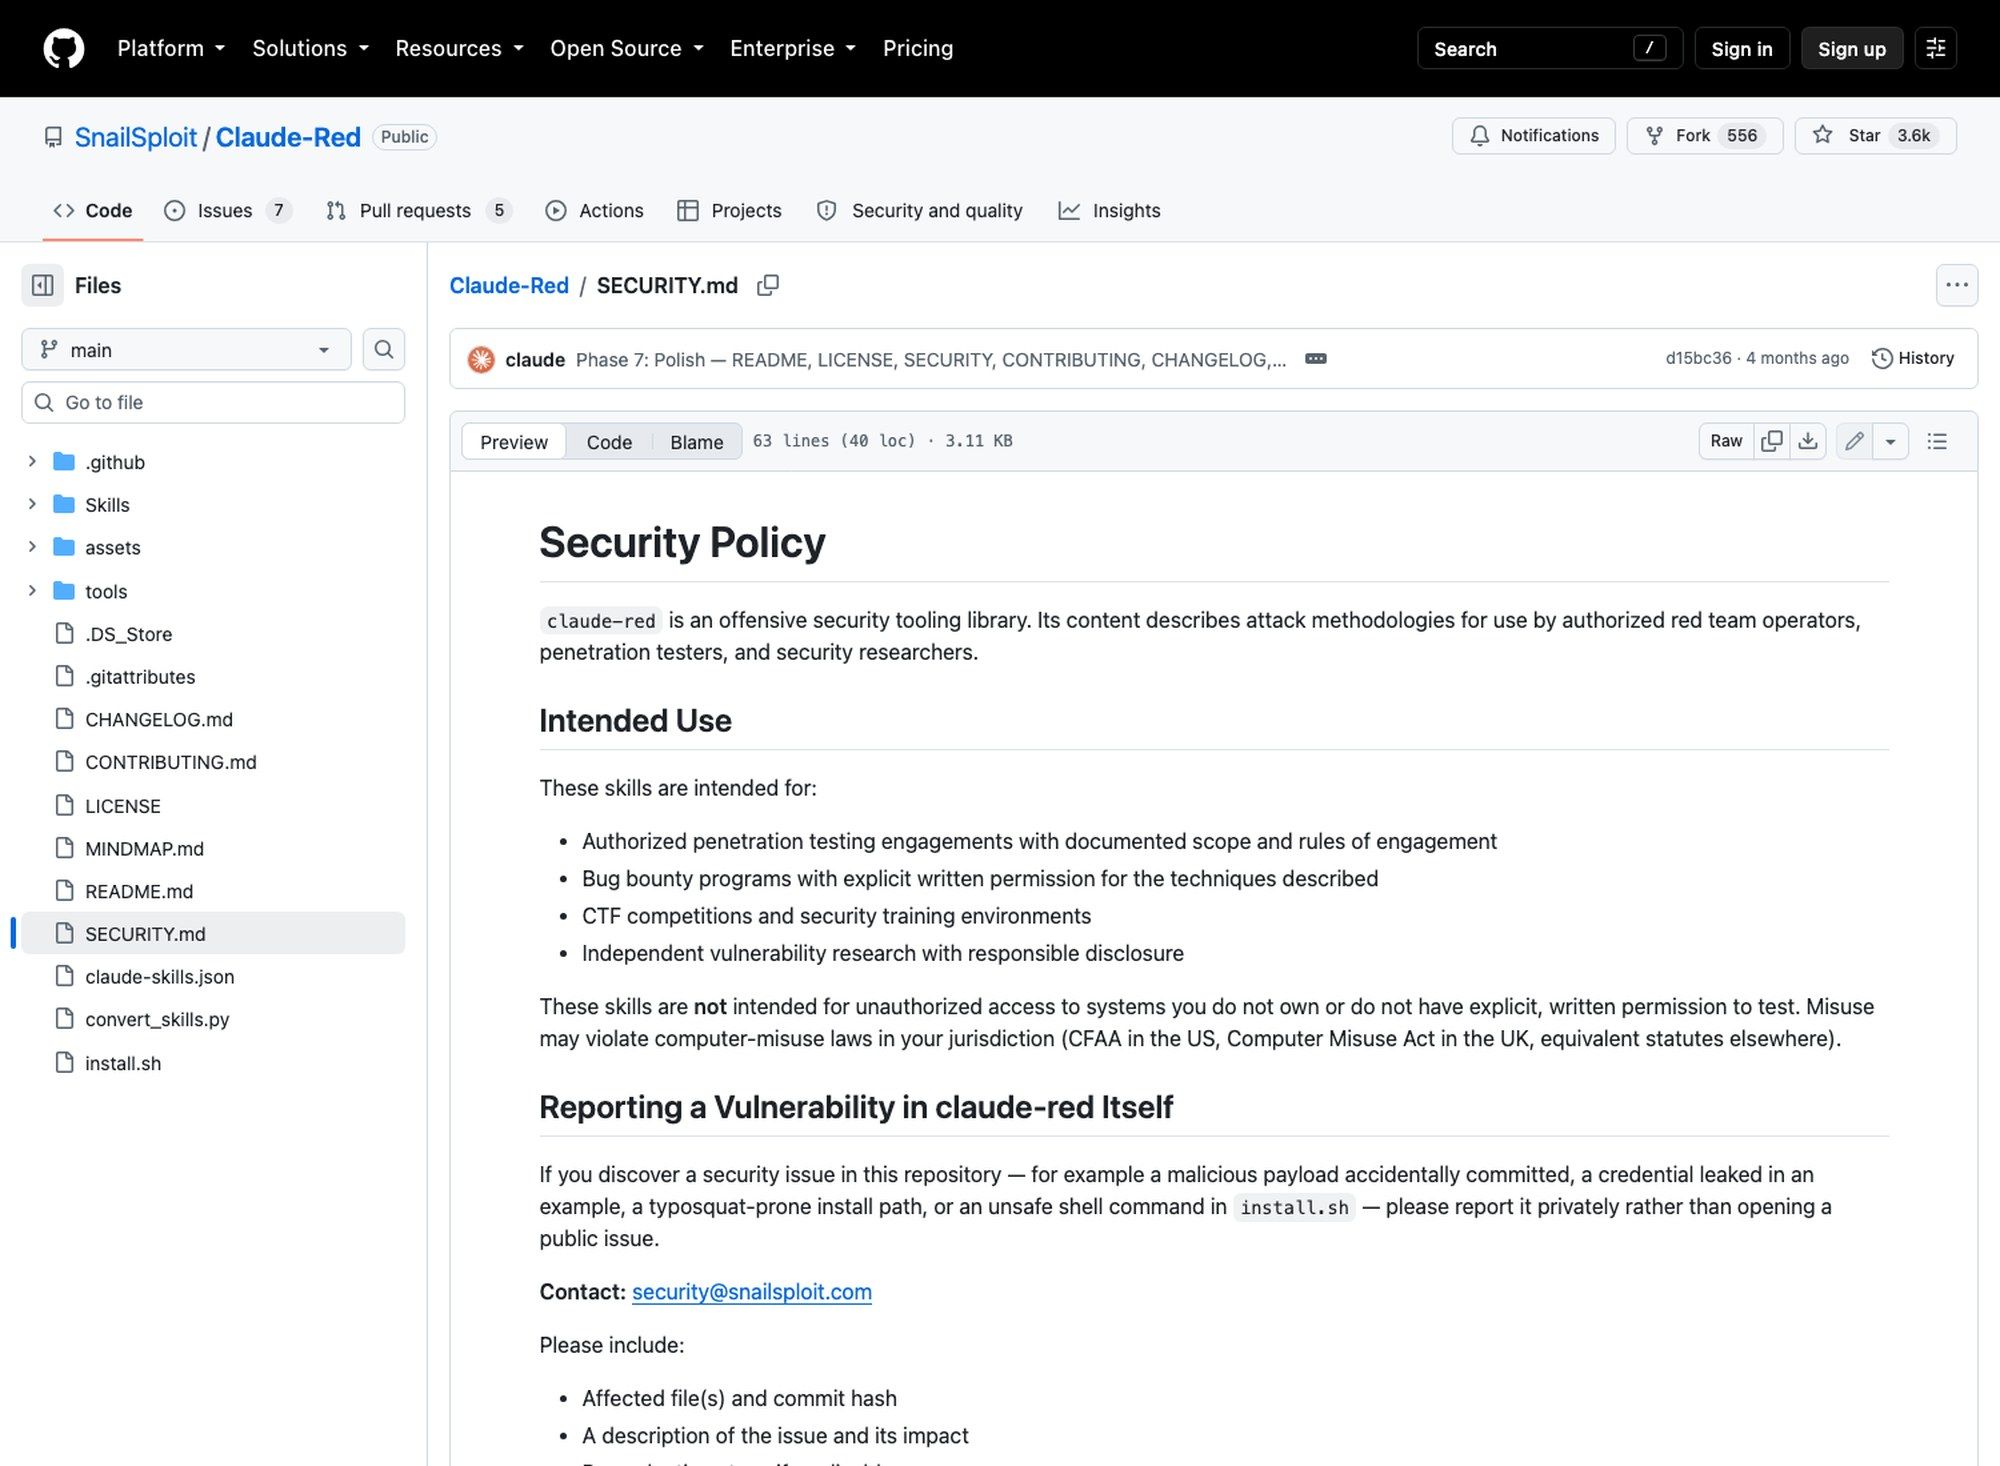Open the Security and quality tab
Viewport: 2000px width, 1466px height.
coord(920,211)
